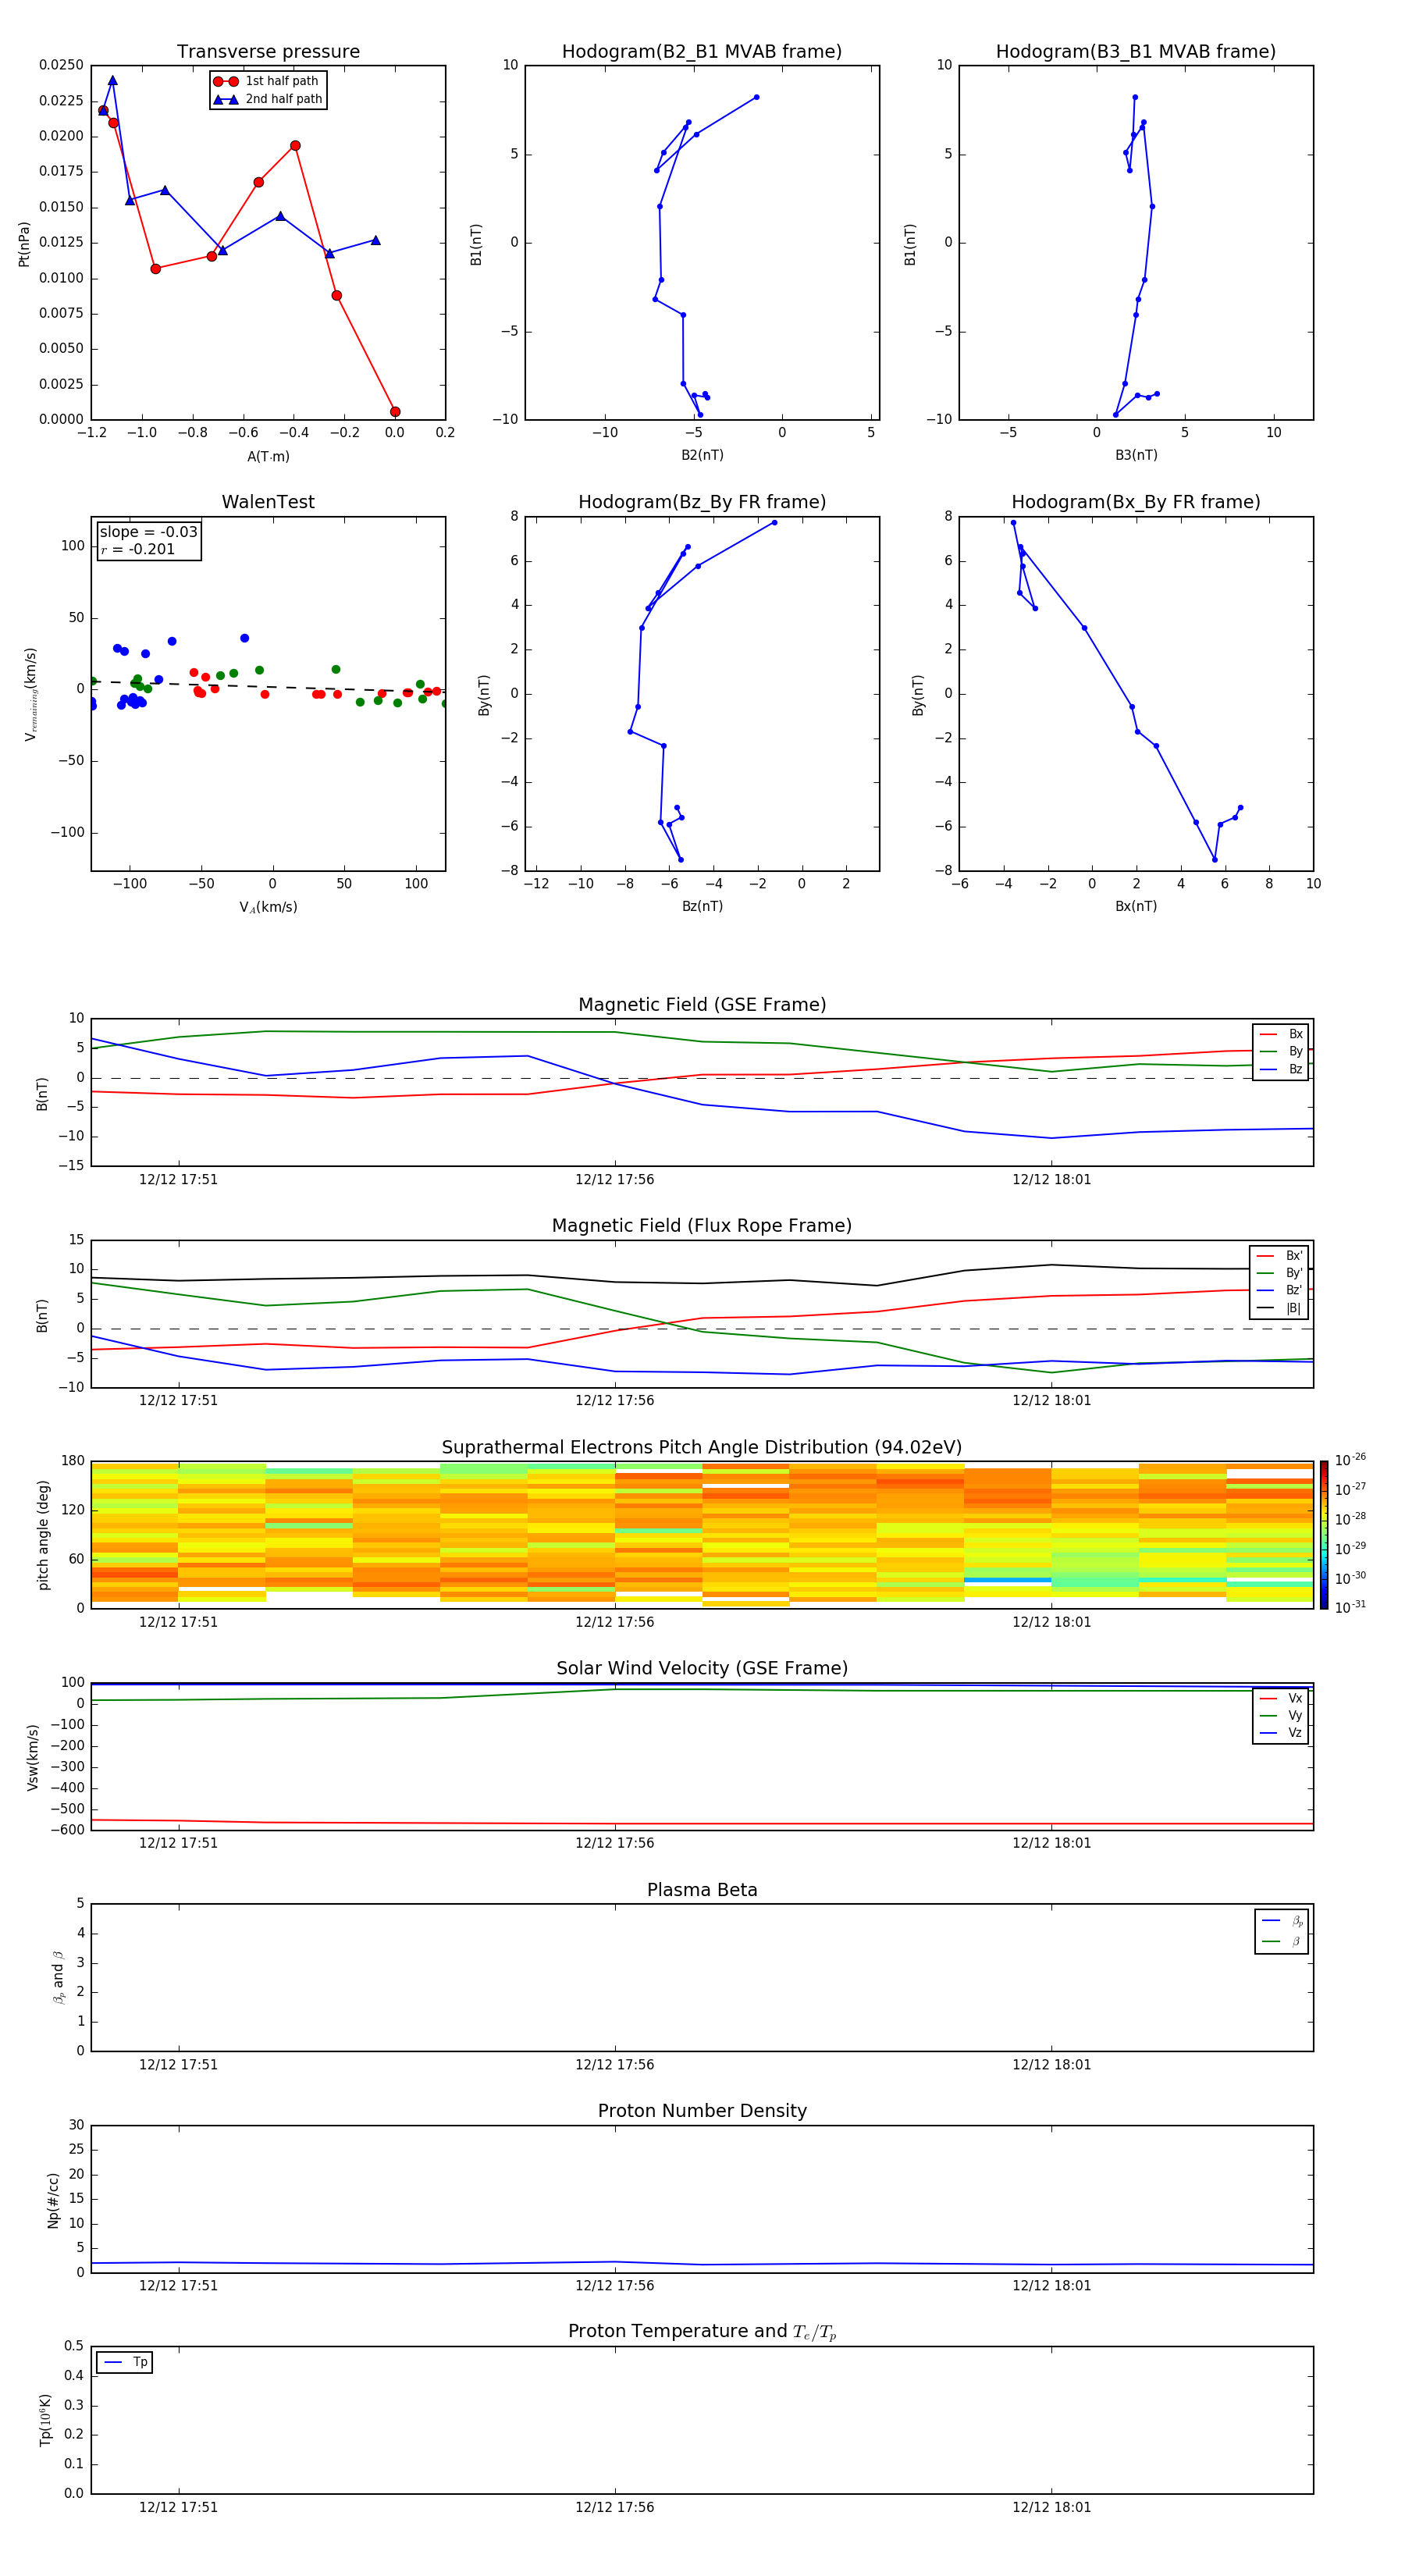Click the 'Bz(nT)' x-axis label
The width and height of the screenshot is (1405, 2576).
pyautogui.click(x=702, y=906)
